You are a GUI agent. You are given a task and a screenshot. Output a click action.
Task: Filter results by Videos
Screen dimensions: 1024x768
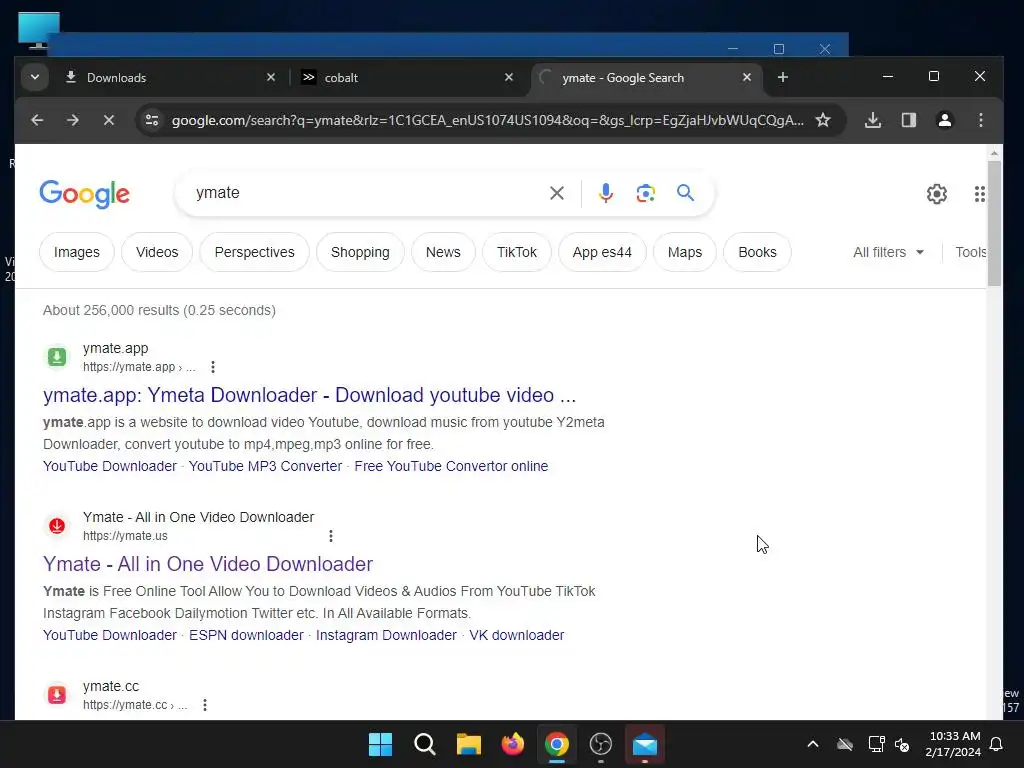coord(157,252)
